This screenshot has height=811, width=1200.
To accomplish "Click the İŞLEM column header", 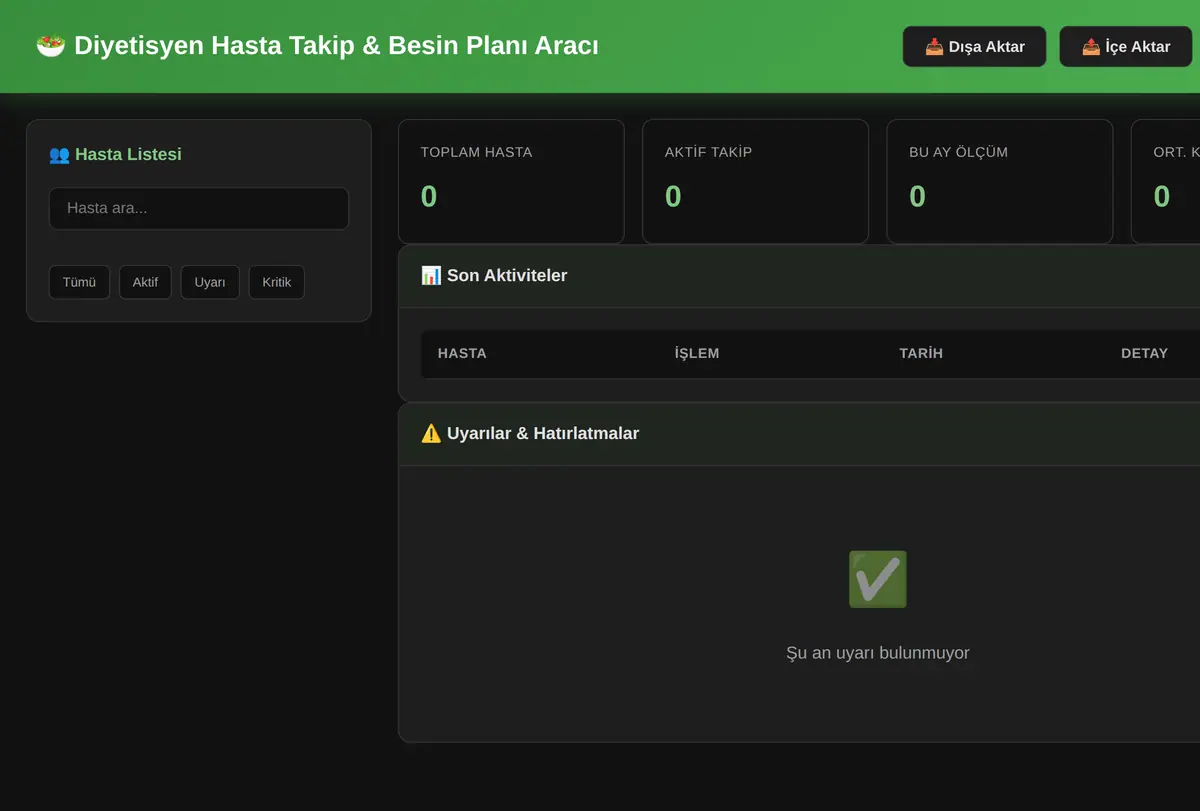I will click(x=697, y=353).
